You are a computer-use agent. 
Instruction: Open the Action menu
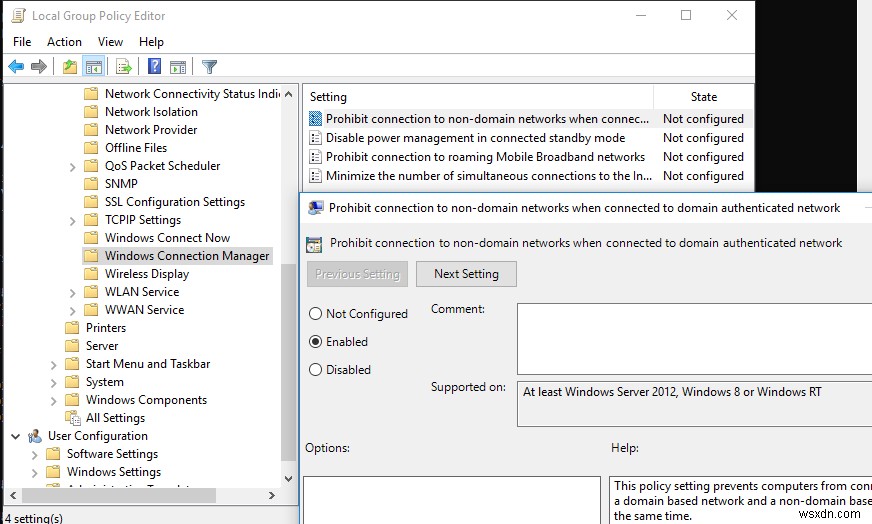64,41
